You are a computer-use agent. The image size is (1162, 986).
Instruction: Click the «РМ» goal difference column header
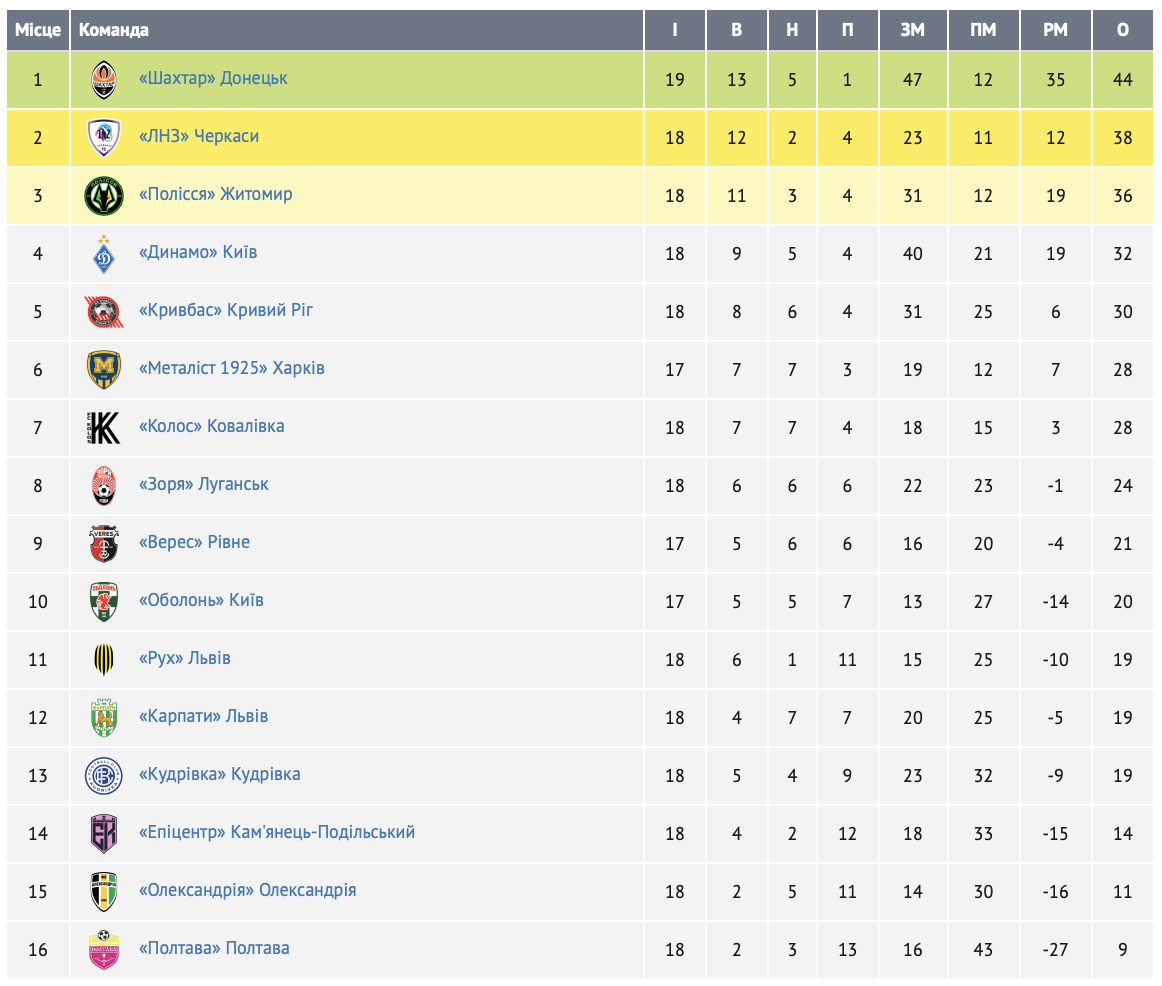click(x=1055, y=30)
